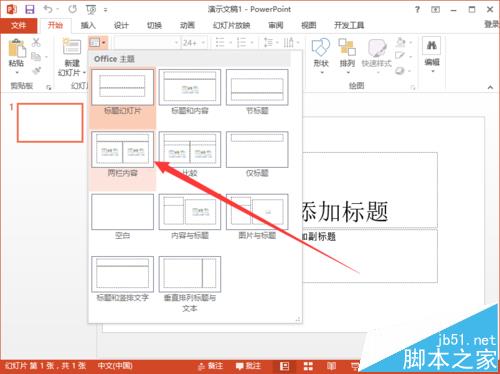Open the drawing group dialog launcher

click(413, 87)
